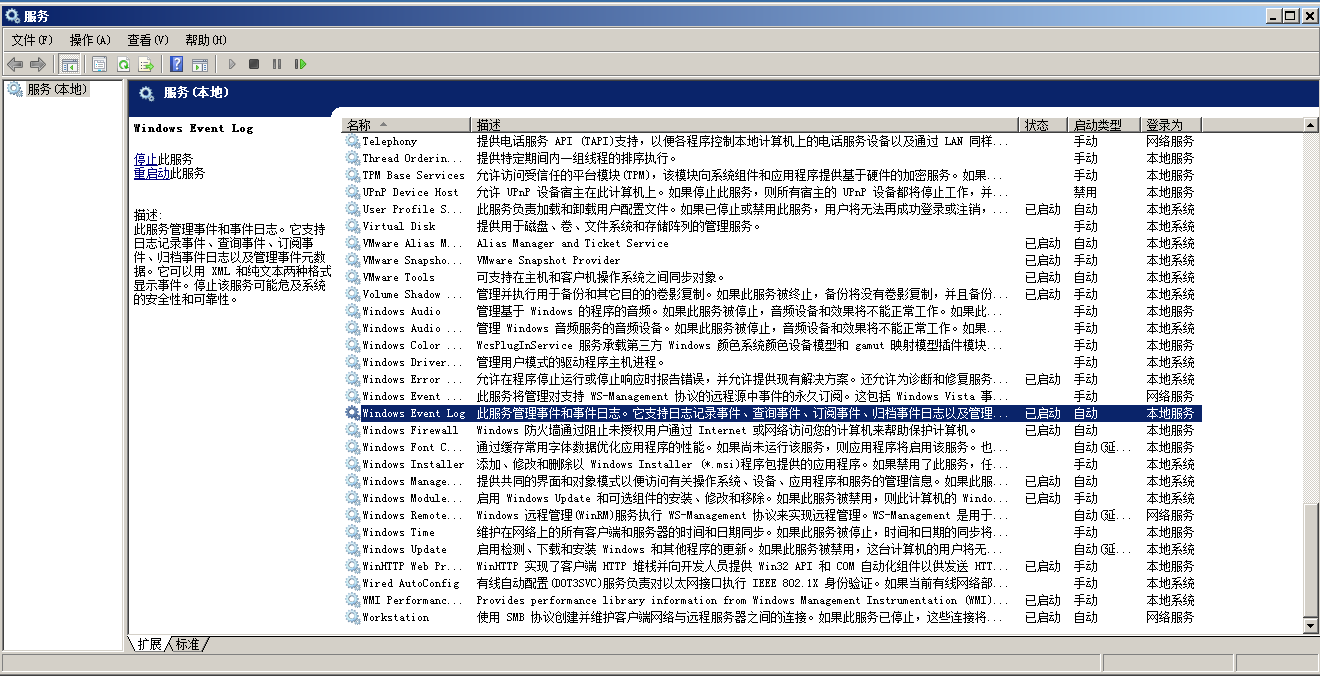Image resolution: width=1320 pixels, height=676 pixels.
Task: Sort by the 名称 column header
Action: click(406, 125)
